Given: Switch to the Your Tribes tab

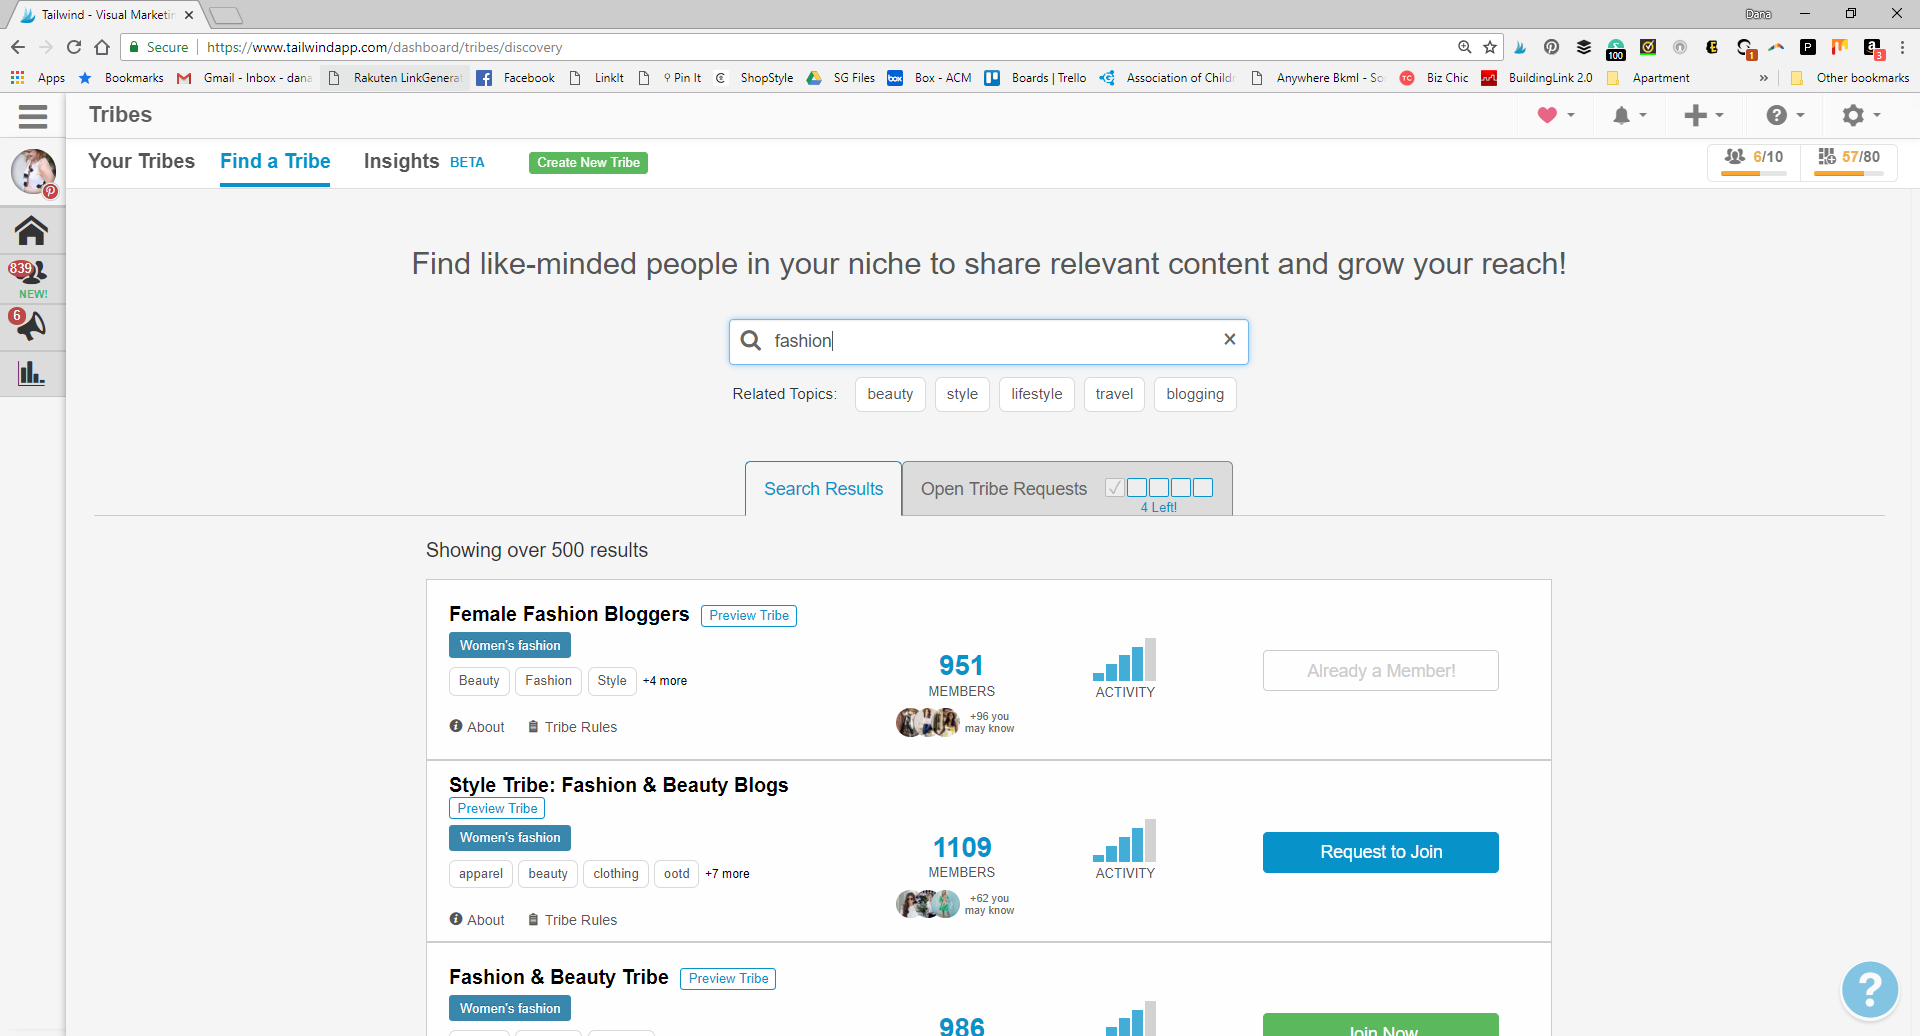Looking at the screenshot, I should [141, 161].
